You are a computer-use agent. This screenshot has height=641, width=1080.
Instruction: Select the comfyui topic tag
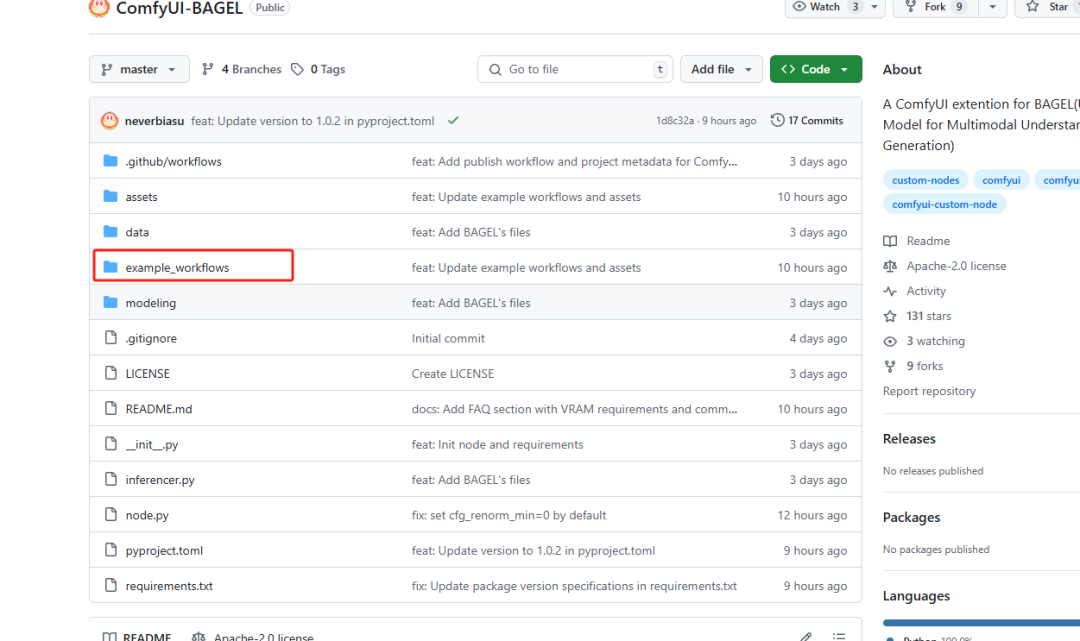click(x=1001, y=180)
